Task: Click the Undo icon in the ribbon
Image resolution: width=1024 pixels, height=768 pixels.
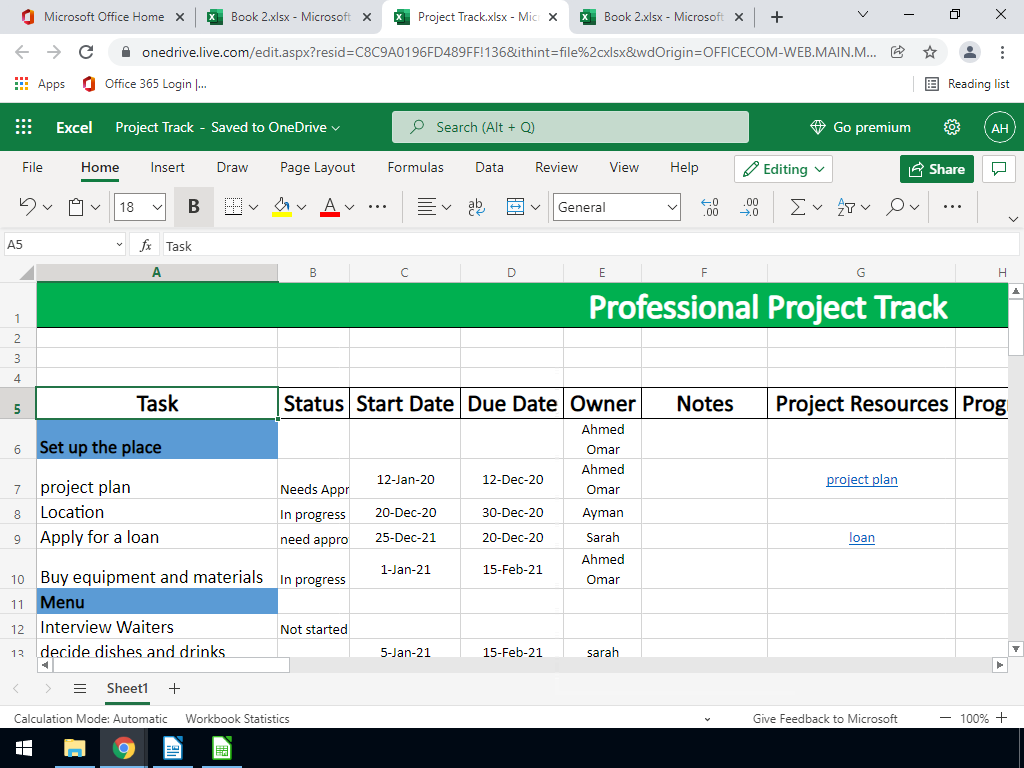Action: pos(27,207)
